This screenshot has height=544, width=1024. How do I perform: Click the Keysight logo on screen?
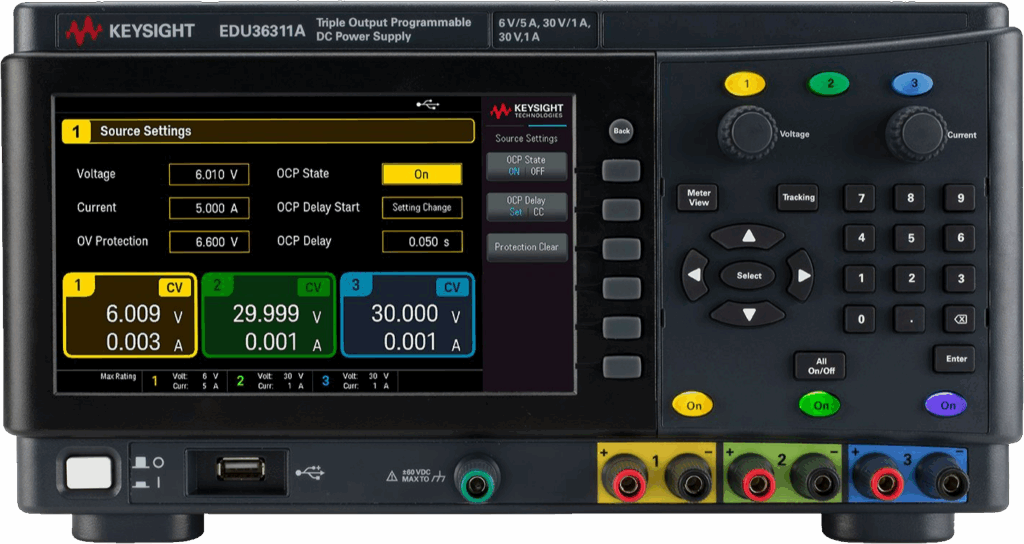point(526,110)
